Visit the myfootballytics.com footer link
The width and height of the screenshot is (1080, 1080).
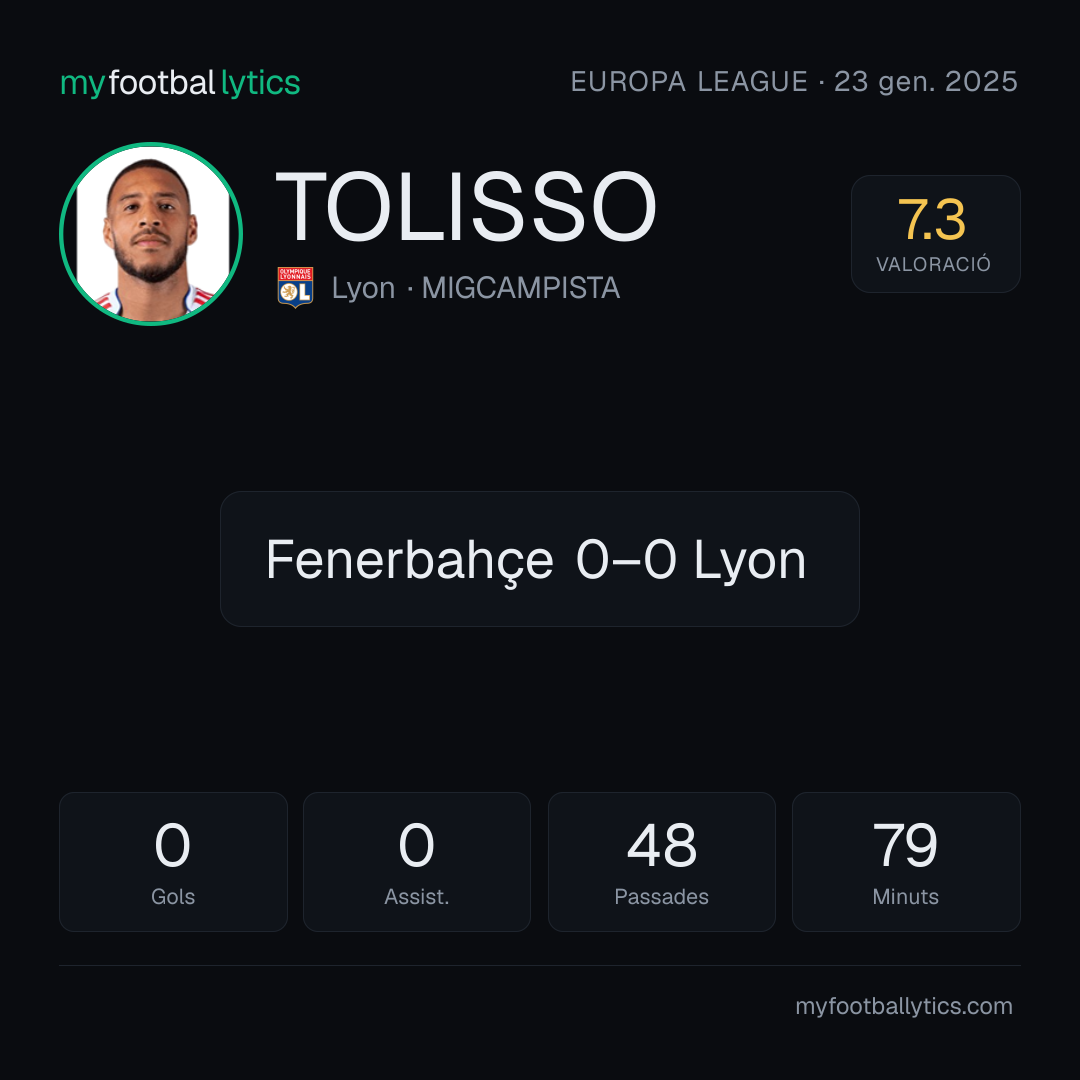click(904, 1006)
